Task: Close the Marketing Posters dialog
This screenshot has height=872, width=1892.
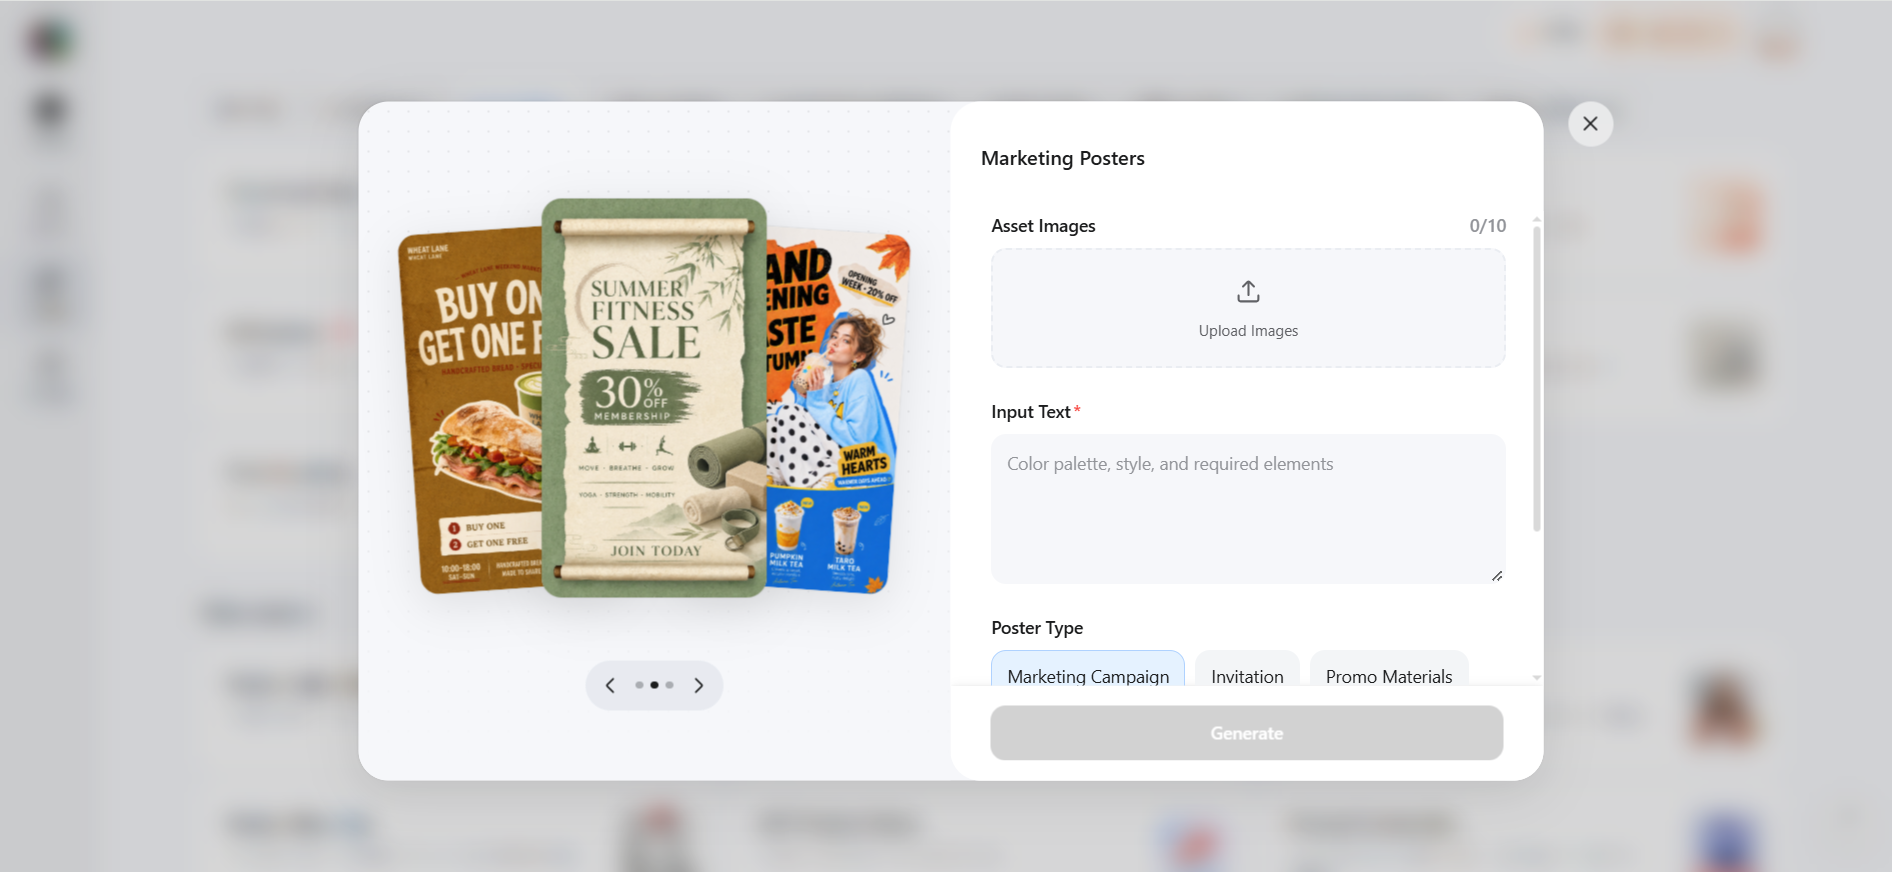Action: 1590,124
